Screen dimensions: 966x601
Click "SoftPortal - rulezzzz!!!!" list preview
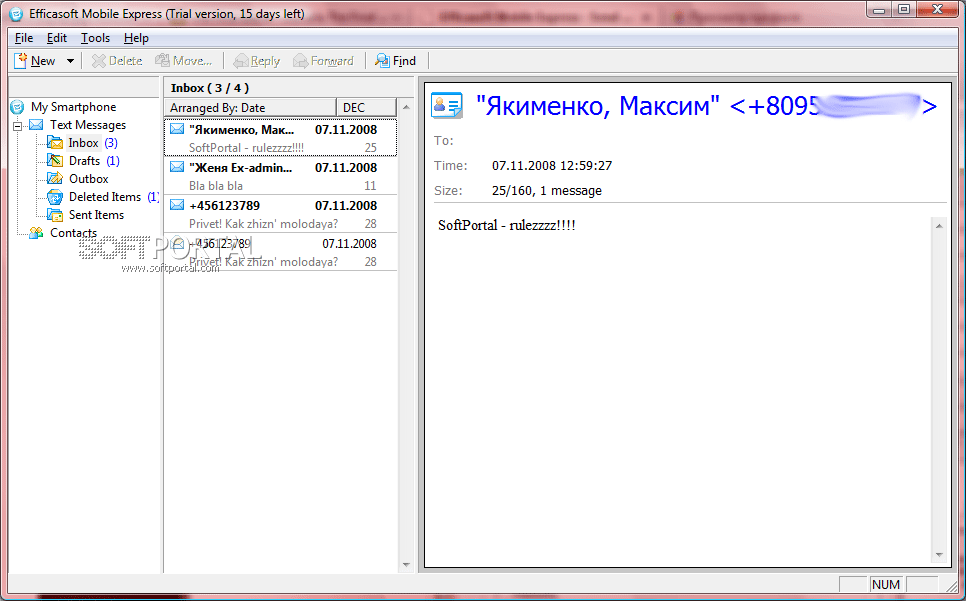(x=246, y=148)
